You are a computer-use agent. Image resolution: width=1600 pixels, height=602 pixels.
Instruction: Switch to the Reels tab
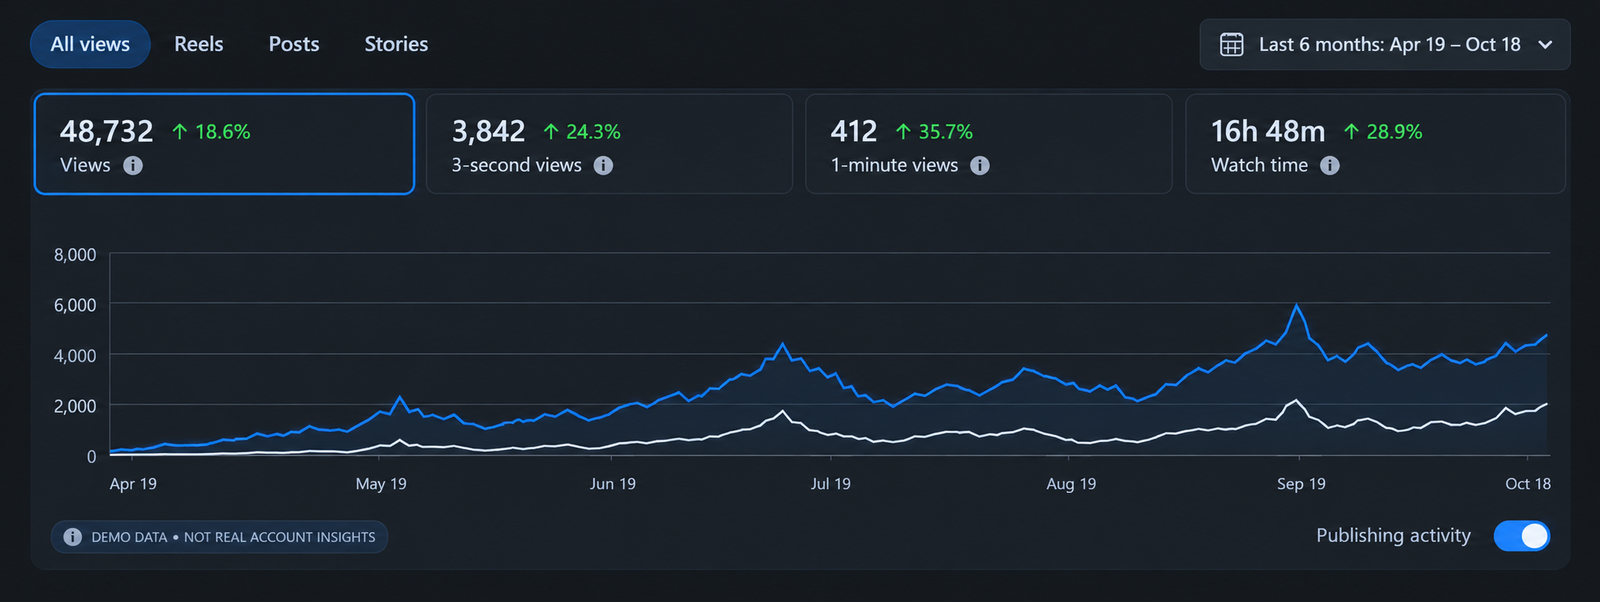click(199, 44)
